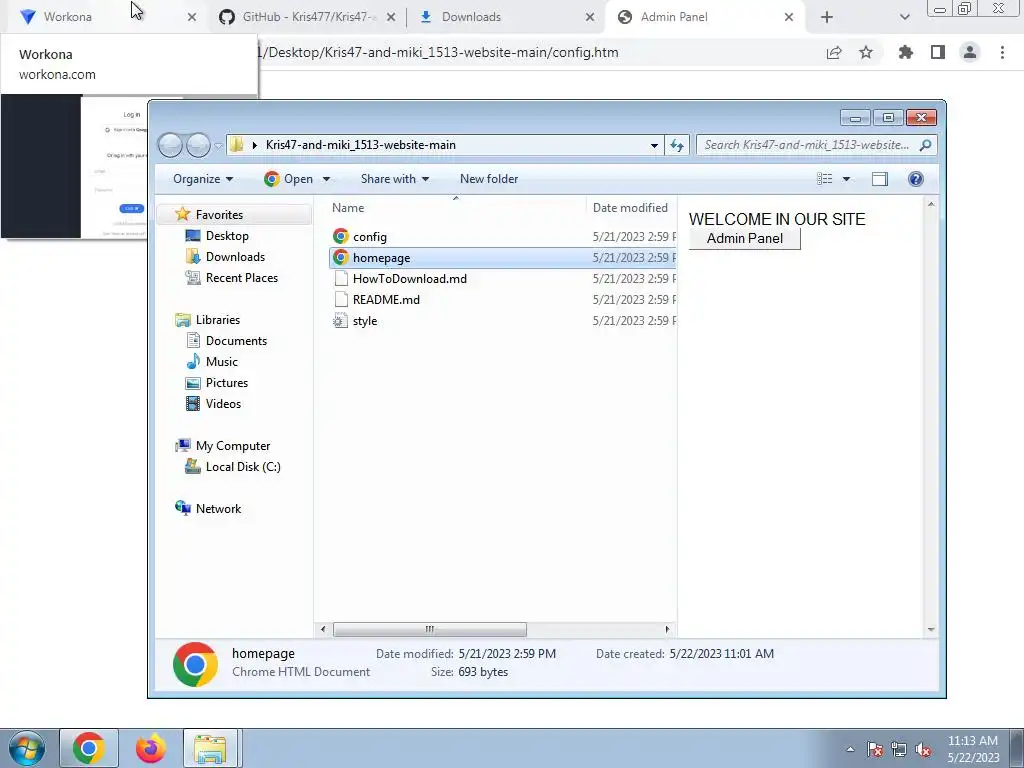The image size is (1024, 768).
Task: Click the Workona tab preview thumbnail
Action: [x=74, y=167]
